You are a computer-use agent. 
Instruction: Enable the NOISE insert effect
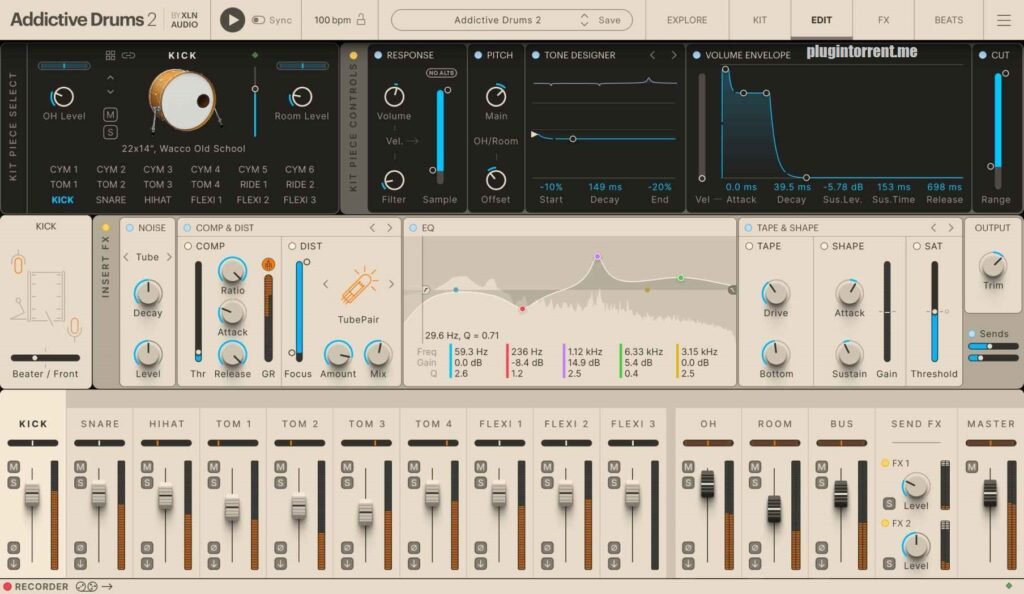[x=130, y=228]
